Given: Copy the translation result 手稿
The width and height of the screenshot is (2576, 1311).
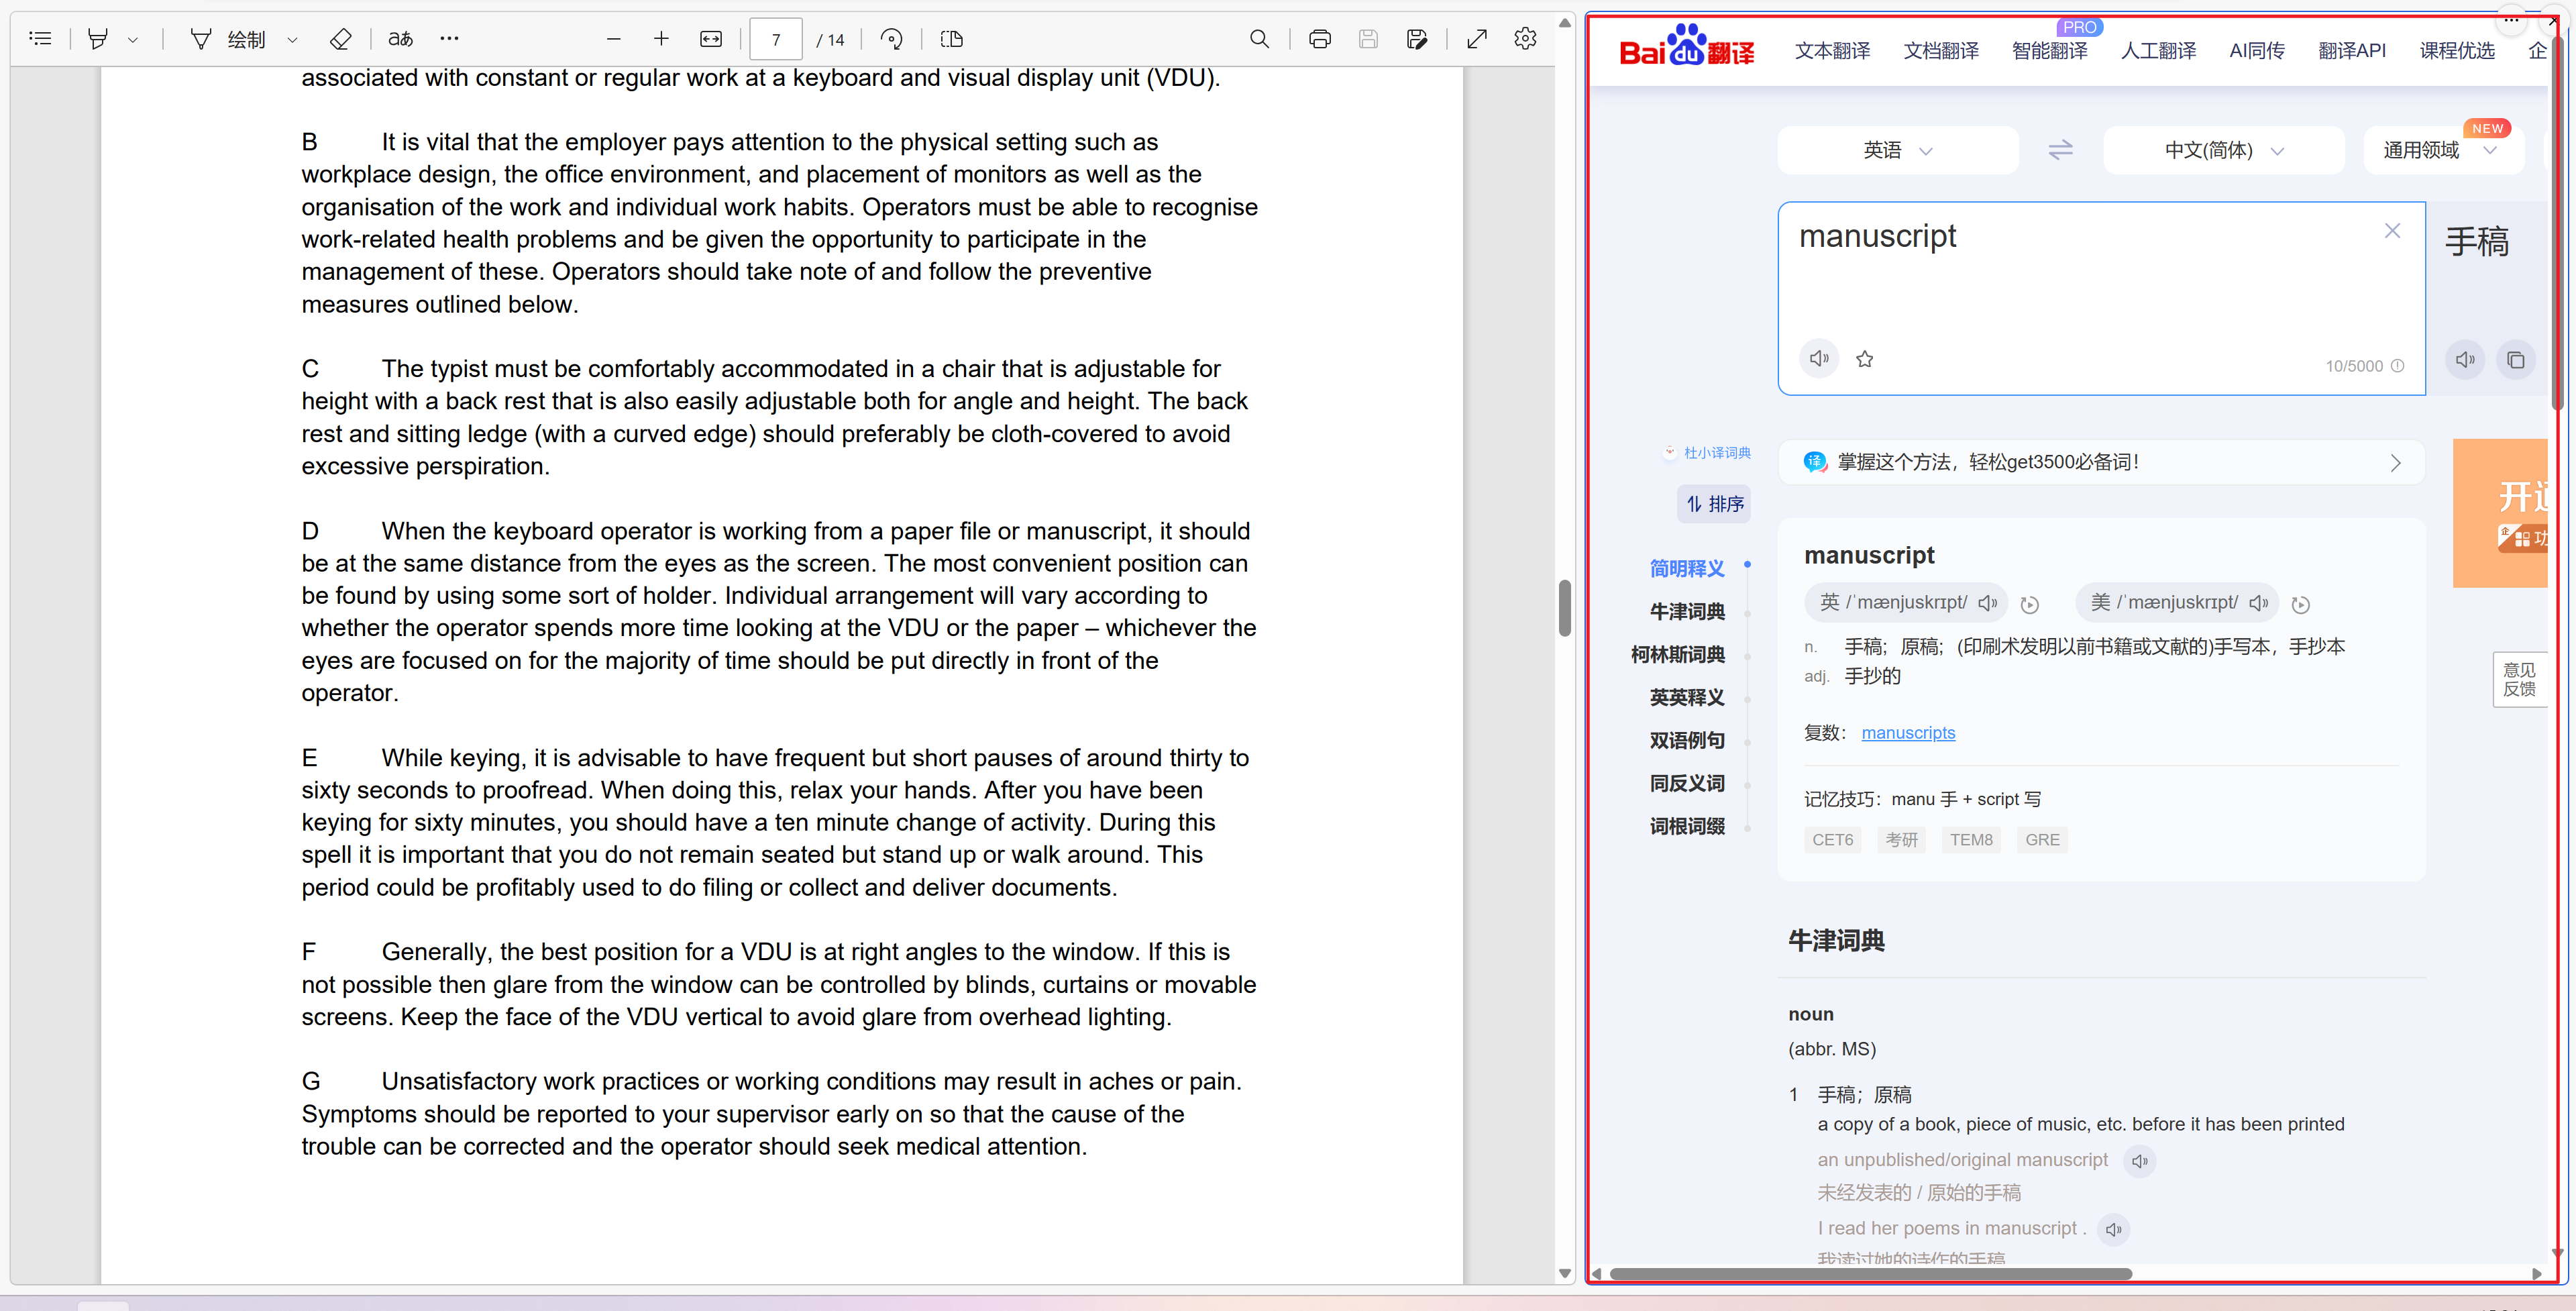Looking at the screenshot, I should coord(2515,360).
